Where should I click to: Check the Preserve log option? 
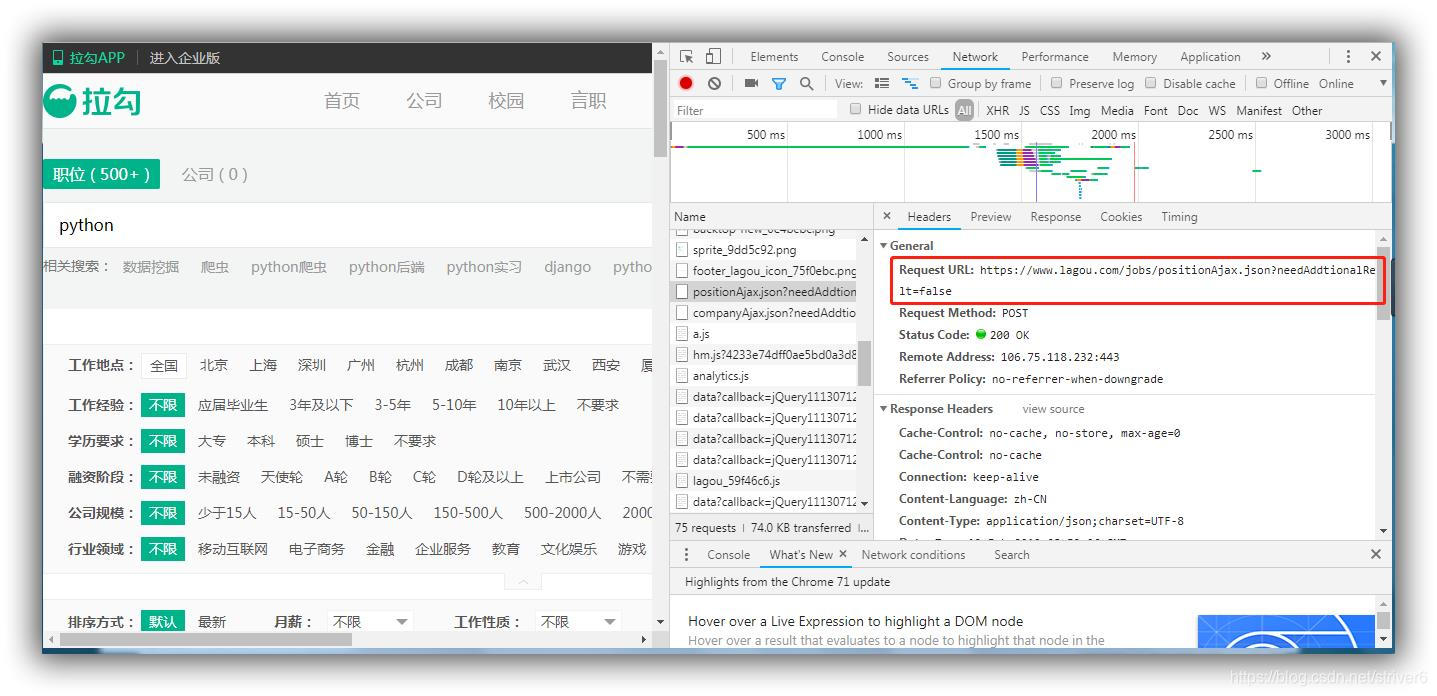pyautogui.click(x=1056, y=83)
